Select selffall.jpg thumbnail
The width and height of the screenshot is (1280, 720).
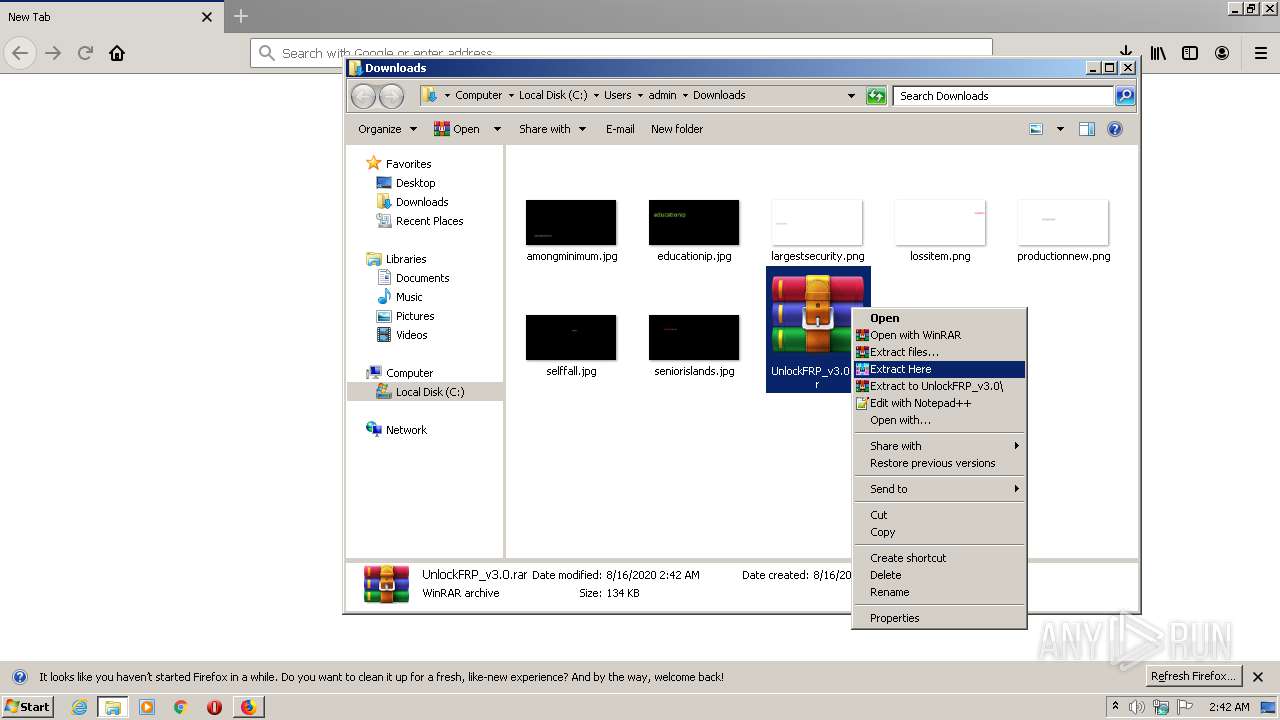[571, 337]
